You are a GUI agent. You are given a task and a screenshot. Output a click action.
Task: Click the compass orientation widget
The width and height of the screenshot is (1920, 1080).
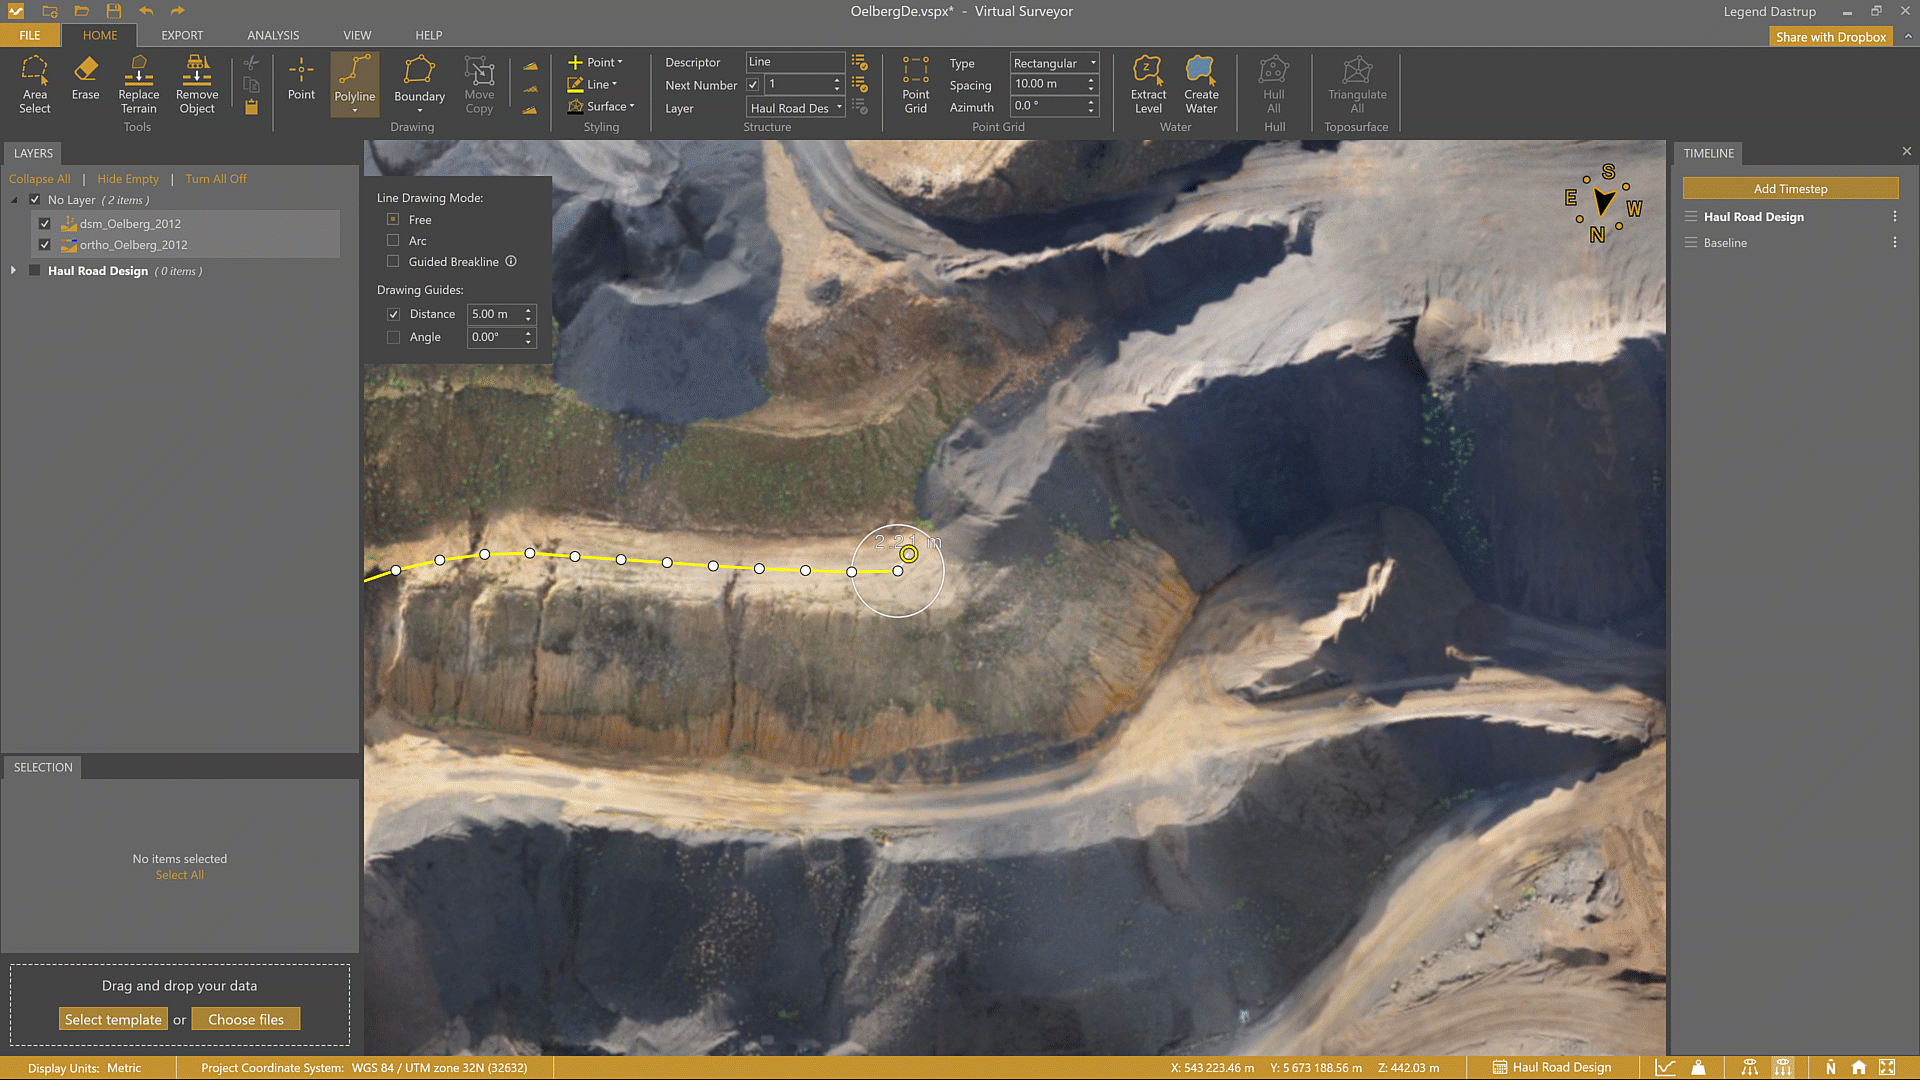click(1604, 204)
